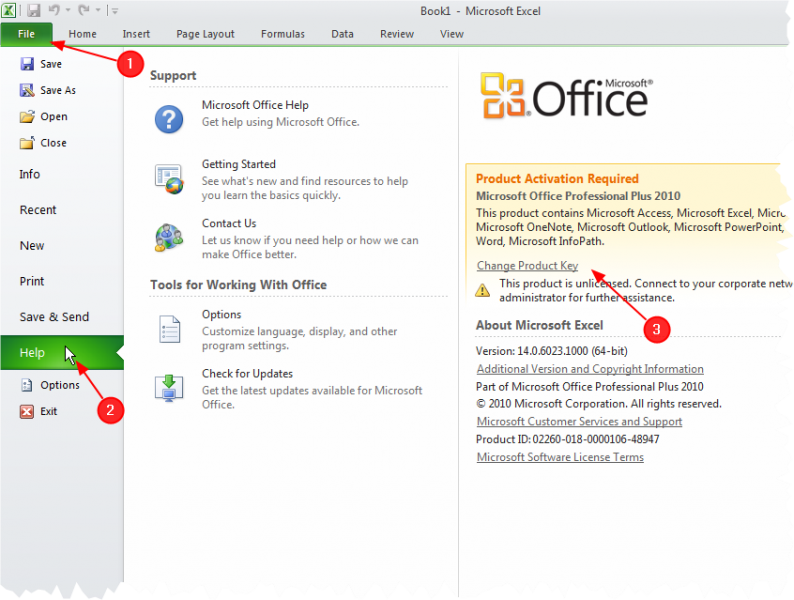Click the Check for Updates download icon
Screen dimensions: 794x600
169,388
